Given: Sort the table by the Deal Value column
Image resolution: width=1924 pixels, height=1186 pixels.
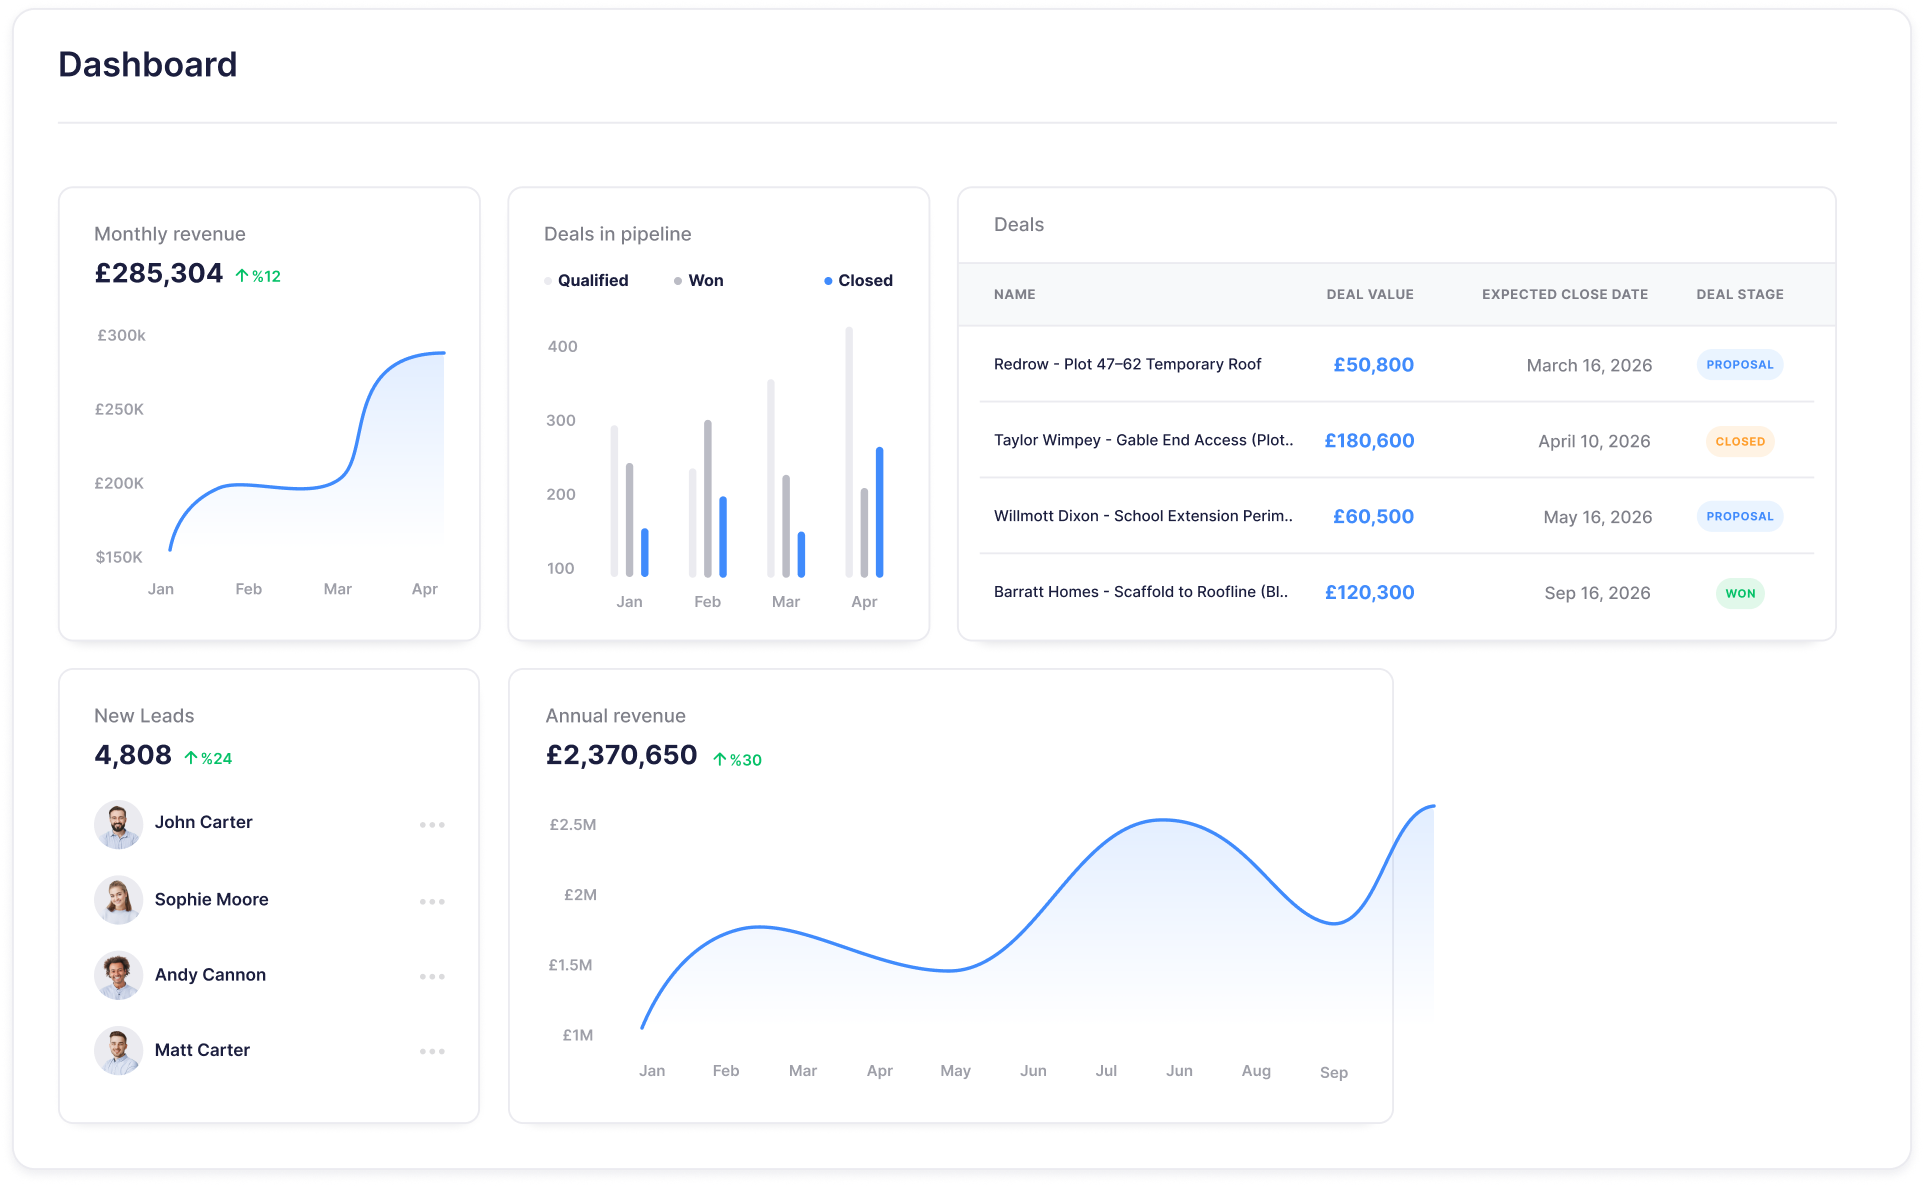Looking at the screenshot, I should pos(1369,295).
